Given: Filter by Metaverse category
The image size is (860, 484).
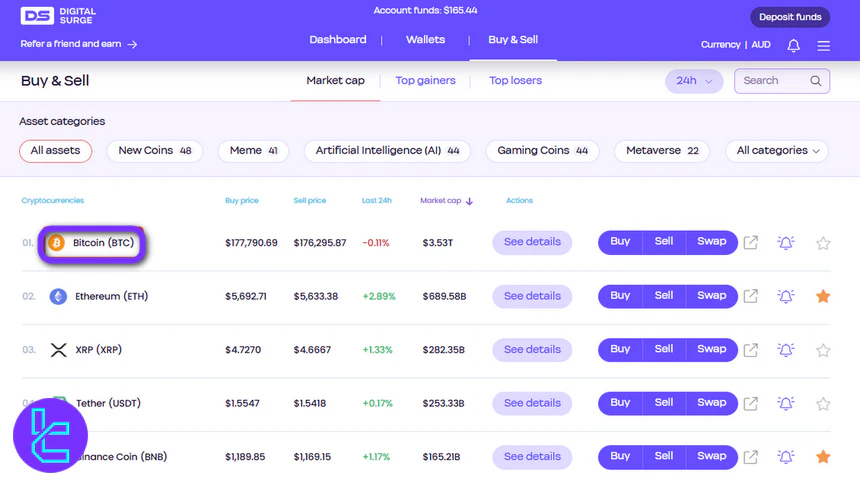Looking at the screenshot, I should pos(662,151).
